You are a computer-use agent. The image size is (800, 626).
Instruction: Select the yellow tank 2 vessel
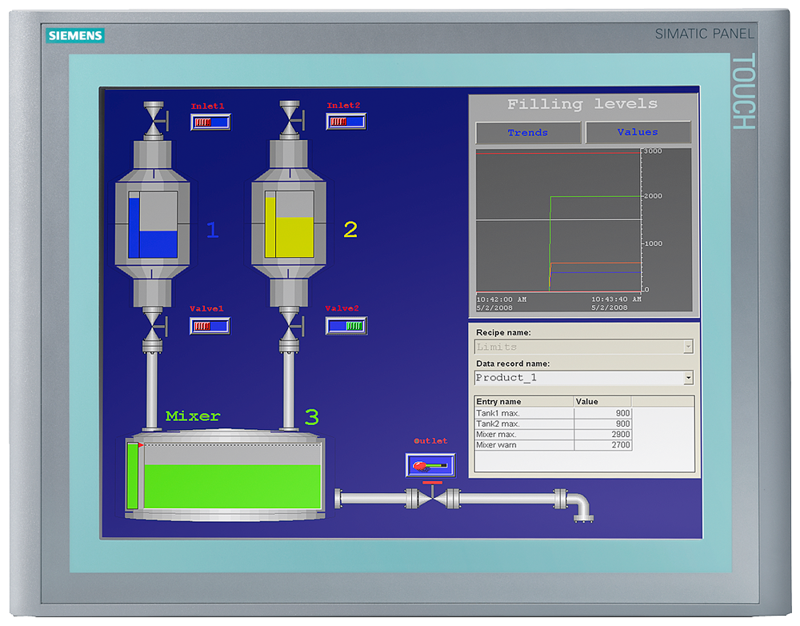[289, 224]
